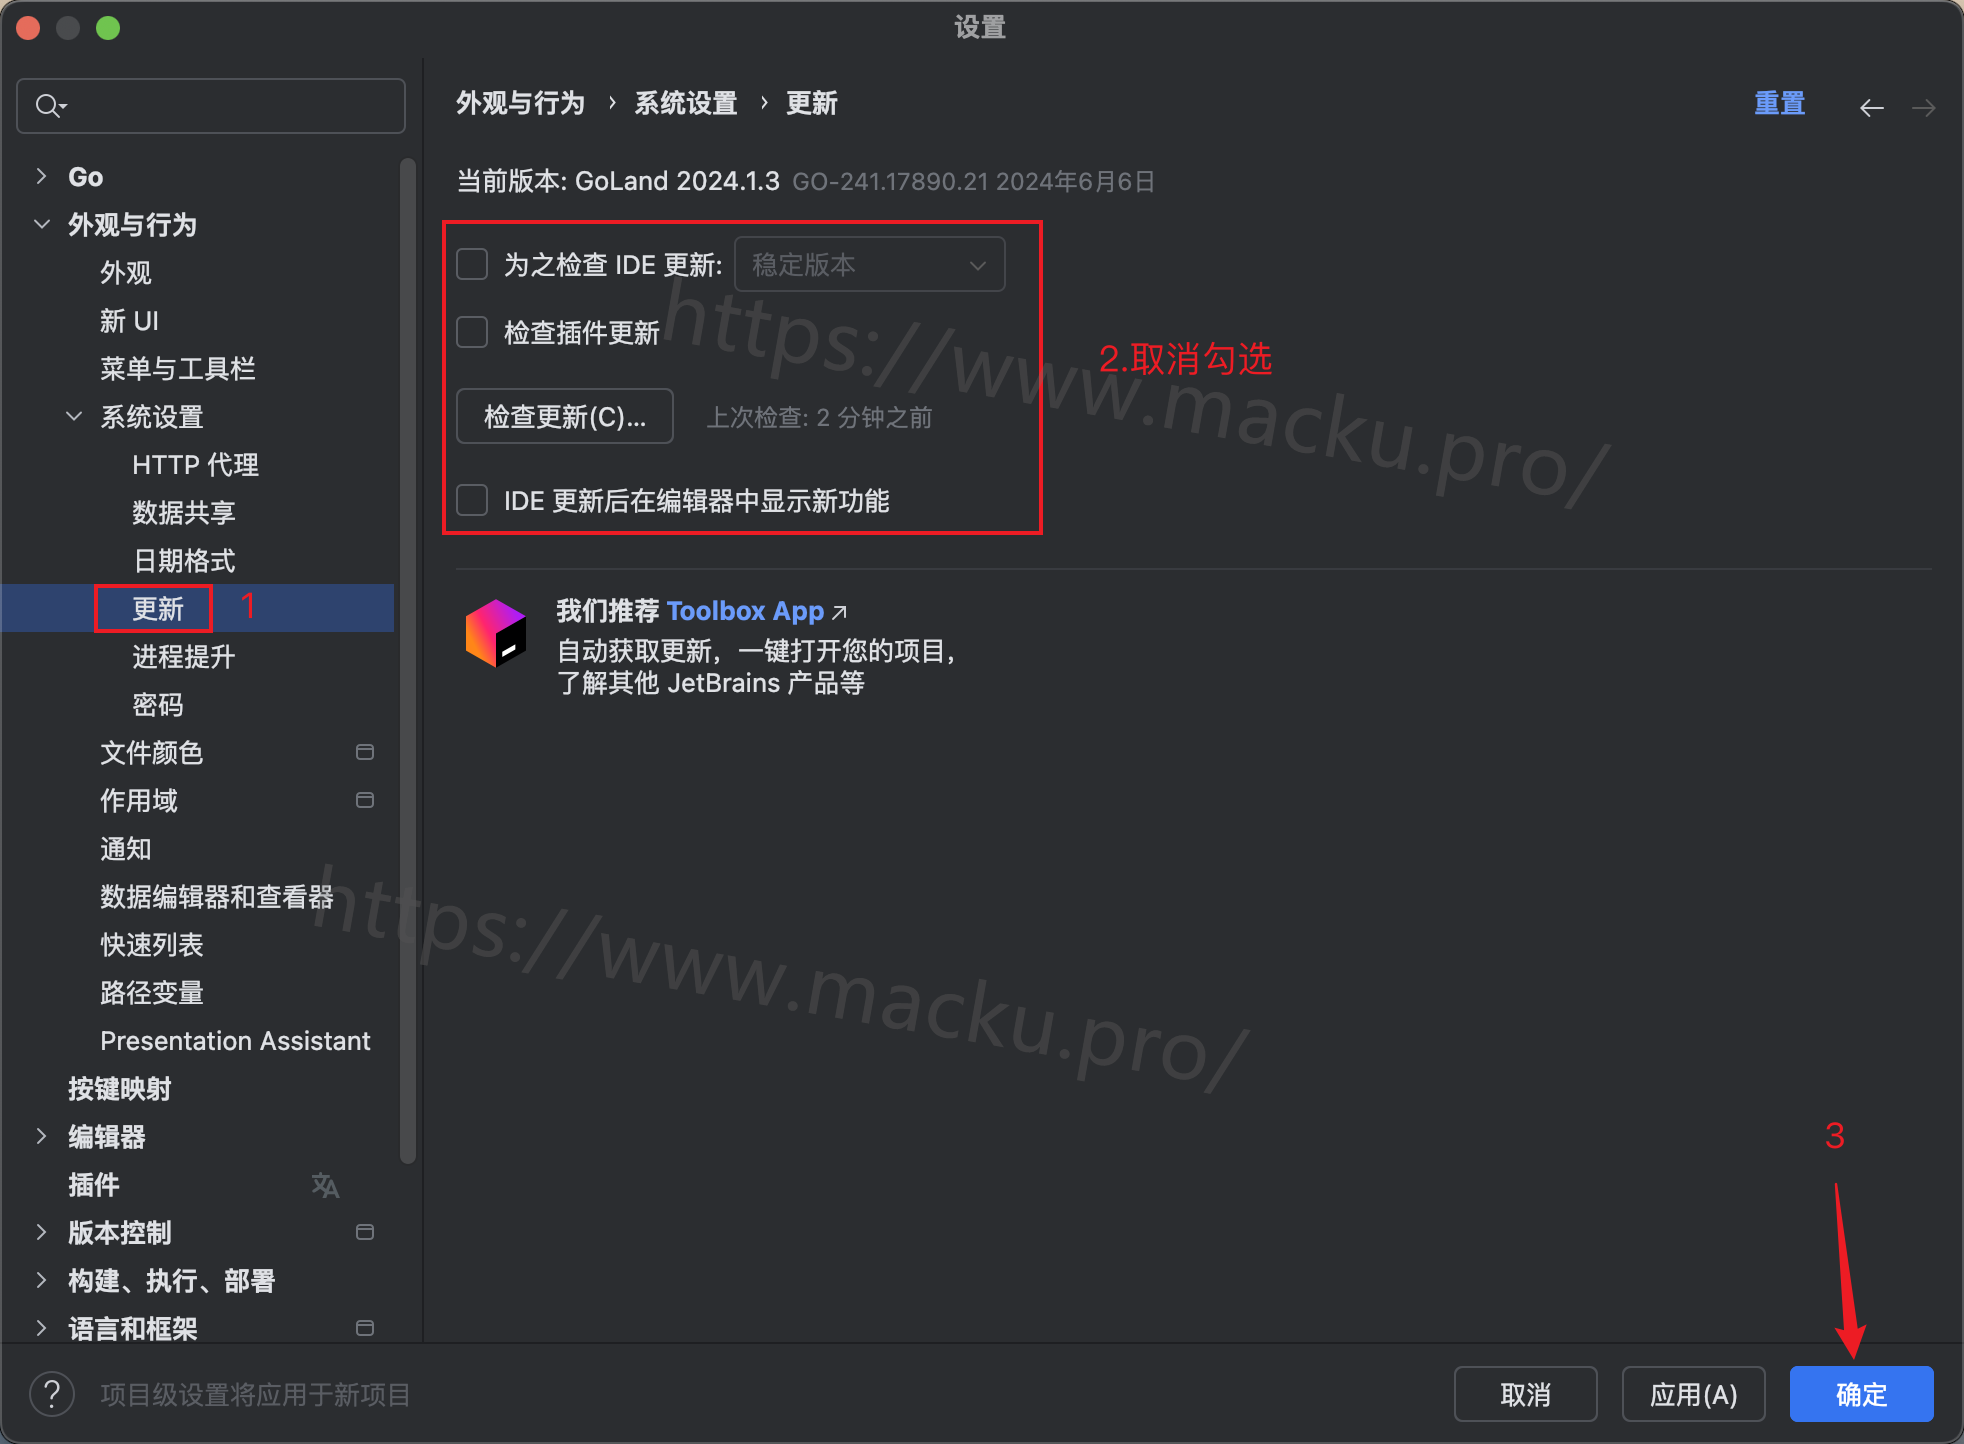Expand the 编辑器 section
Viewport: 1964px width, 1444px height.
click(x=41, y=1136)
